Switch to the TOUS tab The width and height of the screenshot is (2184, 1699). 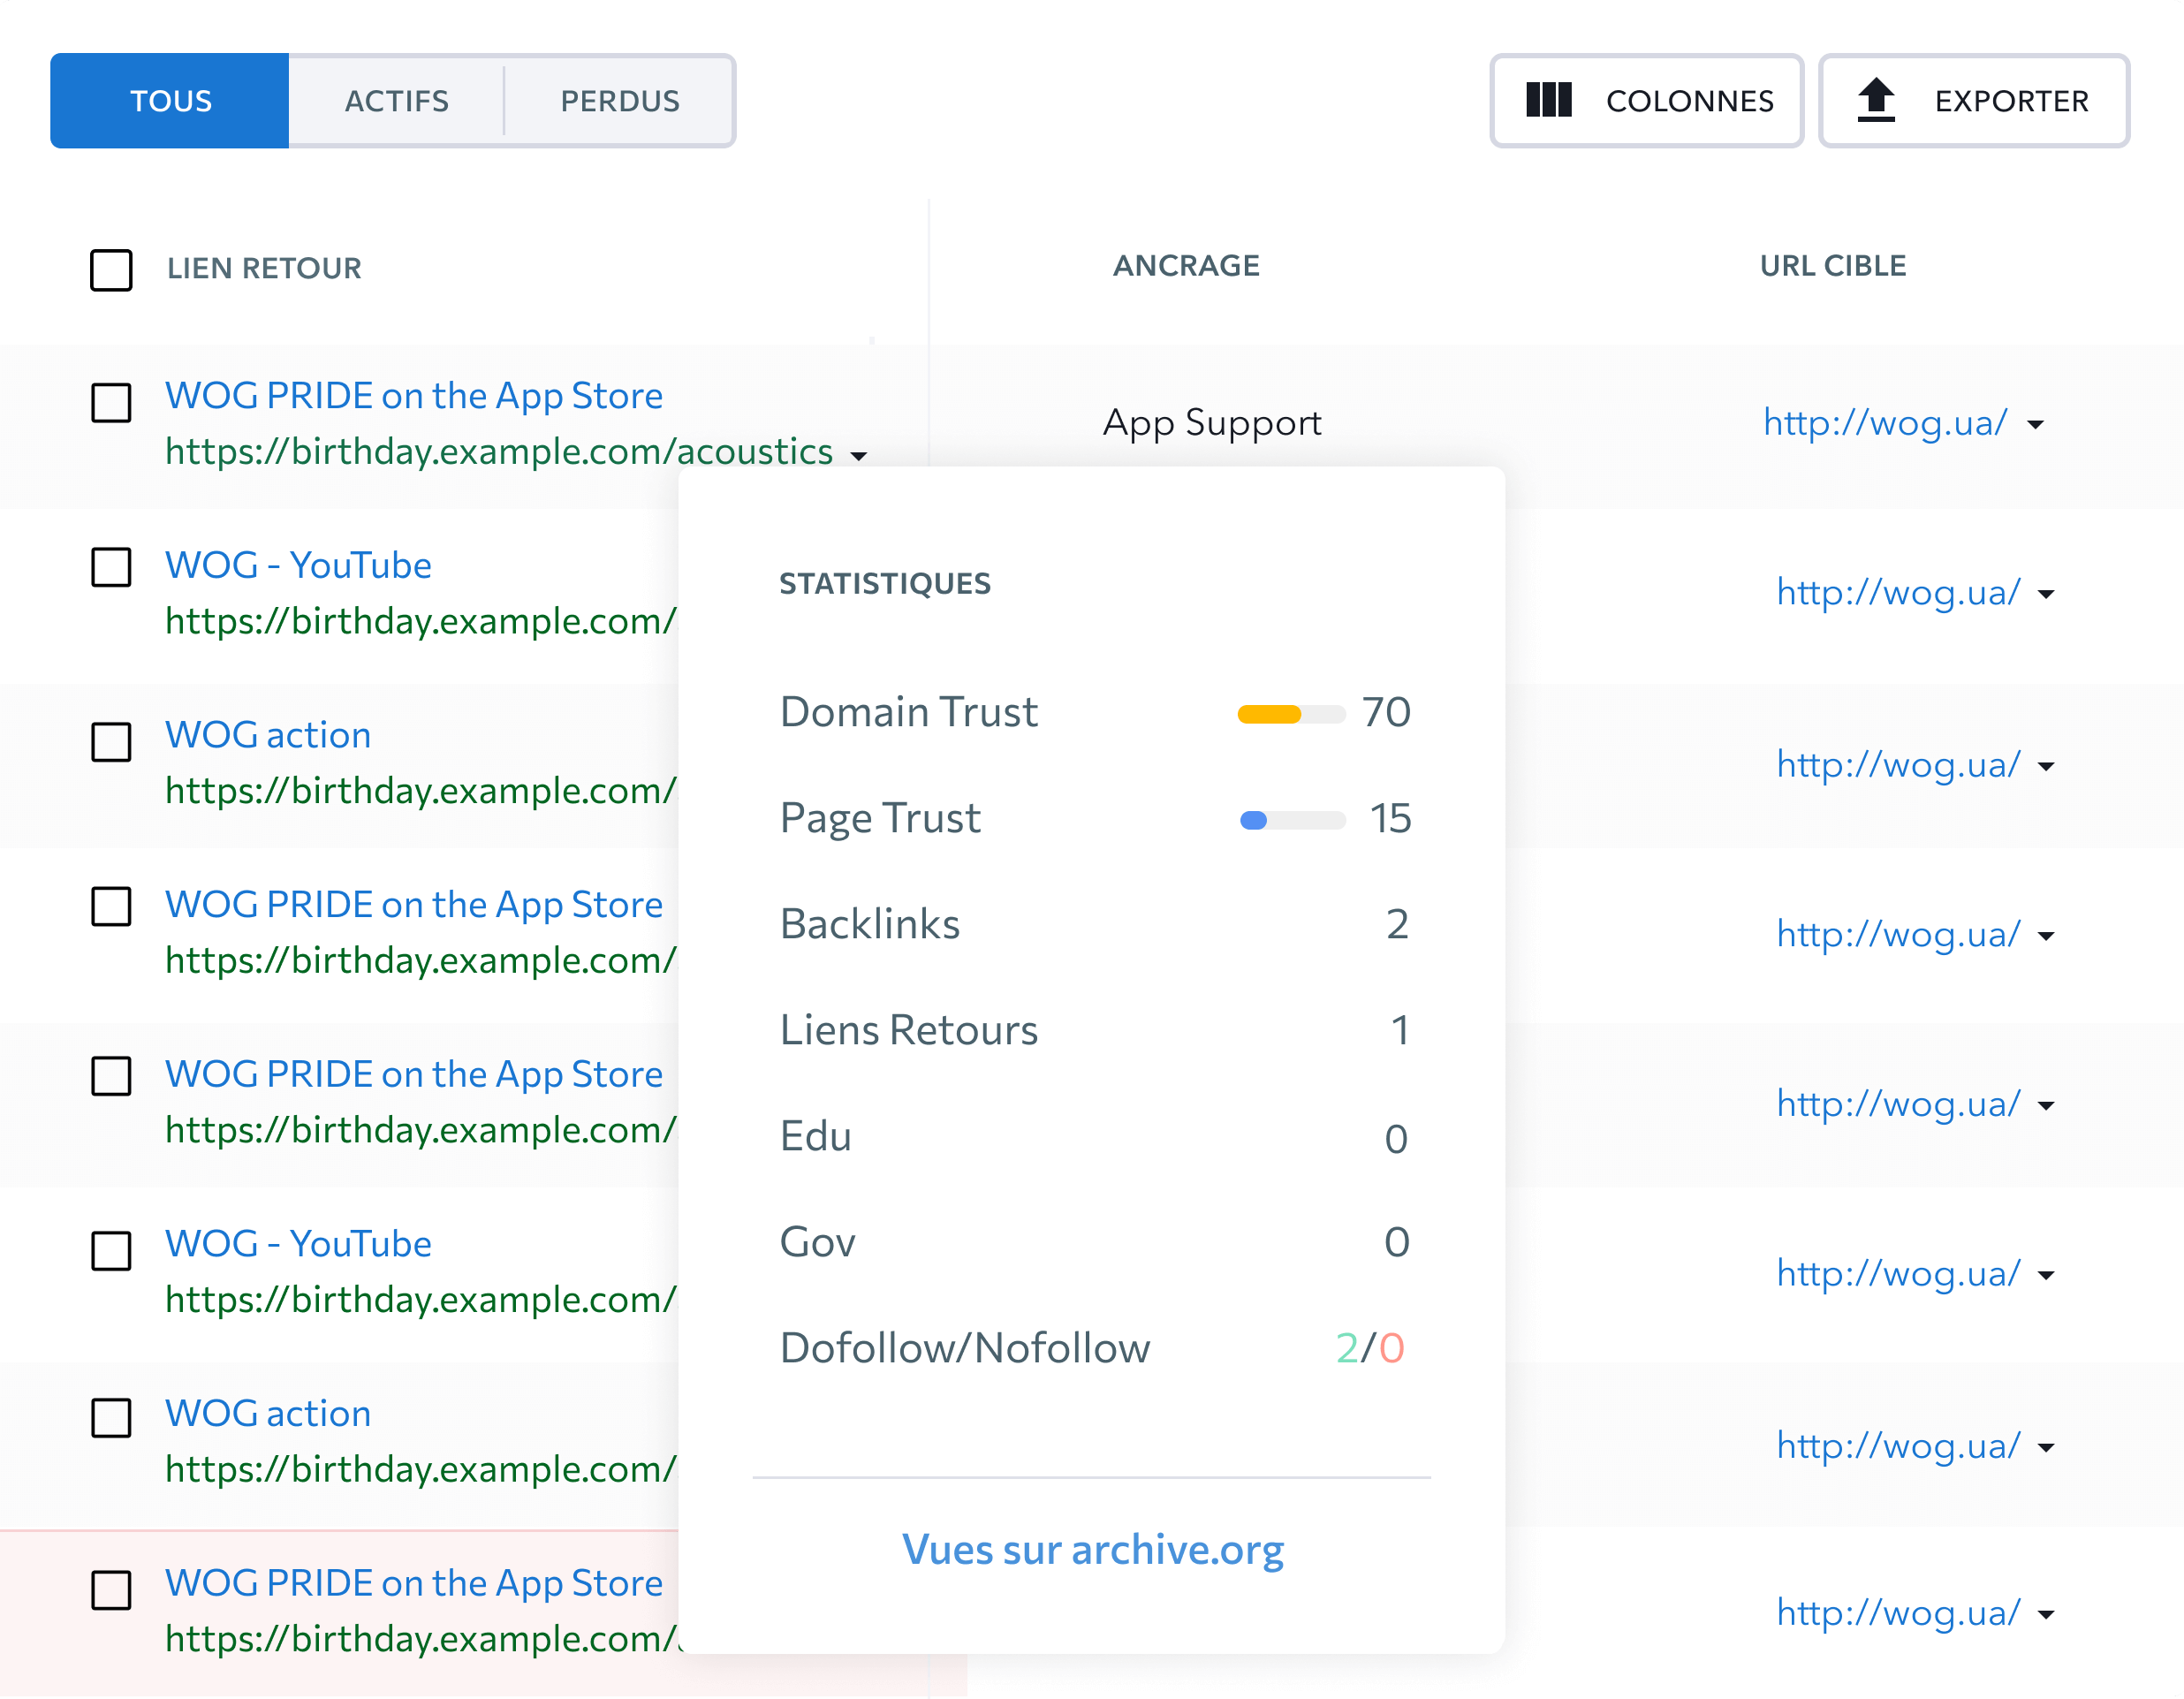point(170,101)
